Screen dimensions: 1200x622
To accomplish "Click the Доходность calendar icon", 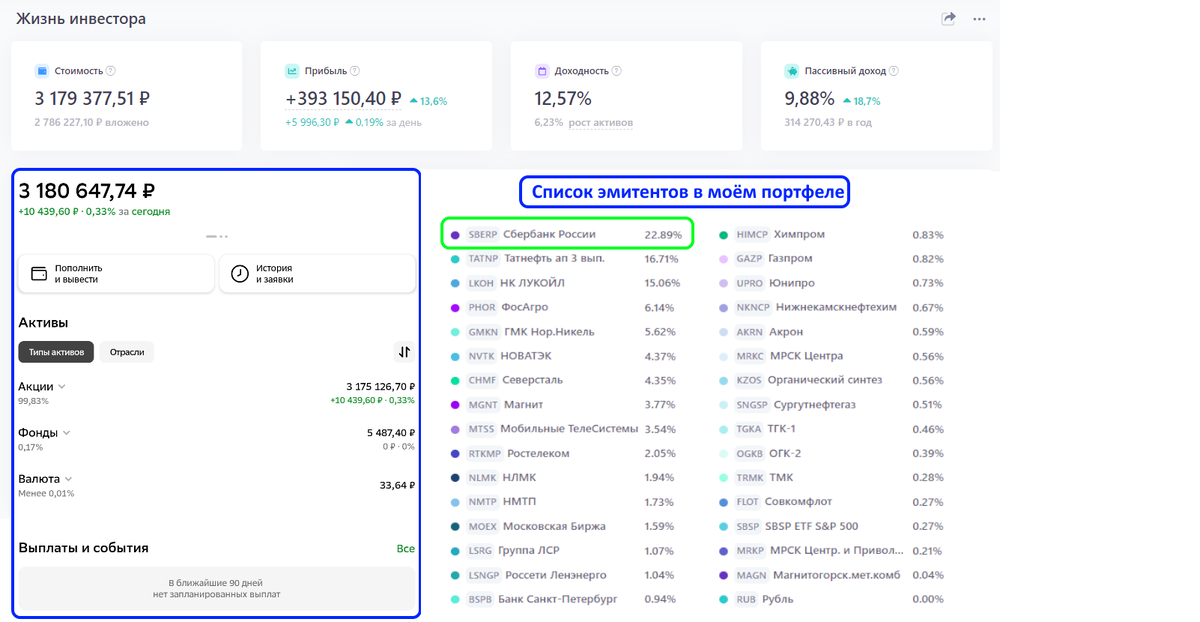I will [x=542, y=71].
